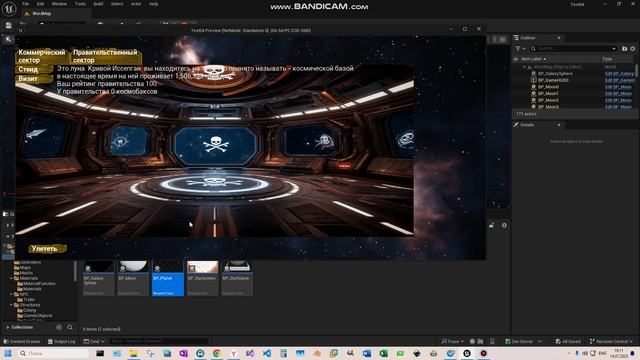The height and width of the screenshot is (360, 640).
Task: Click the Collections search icon
Action: (70, 327)
